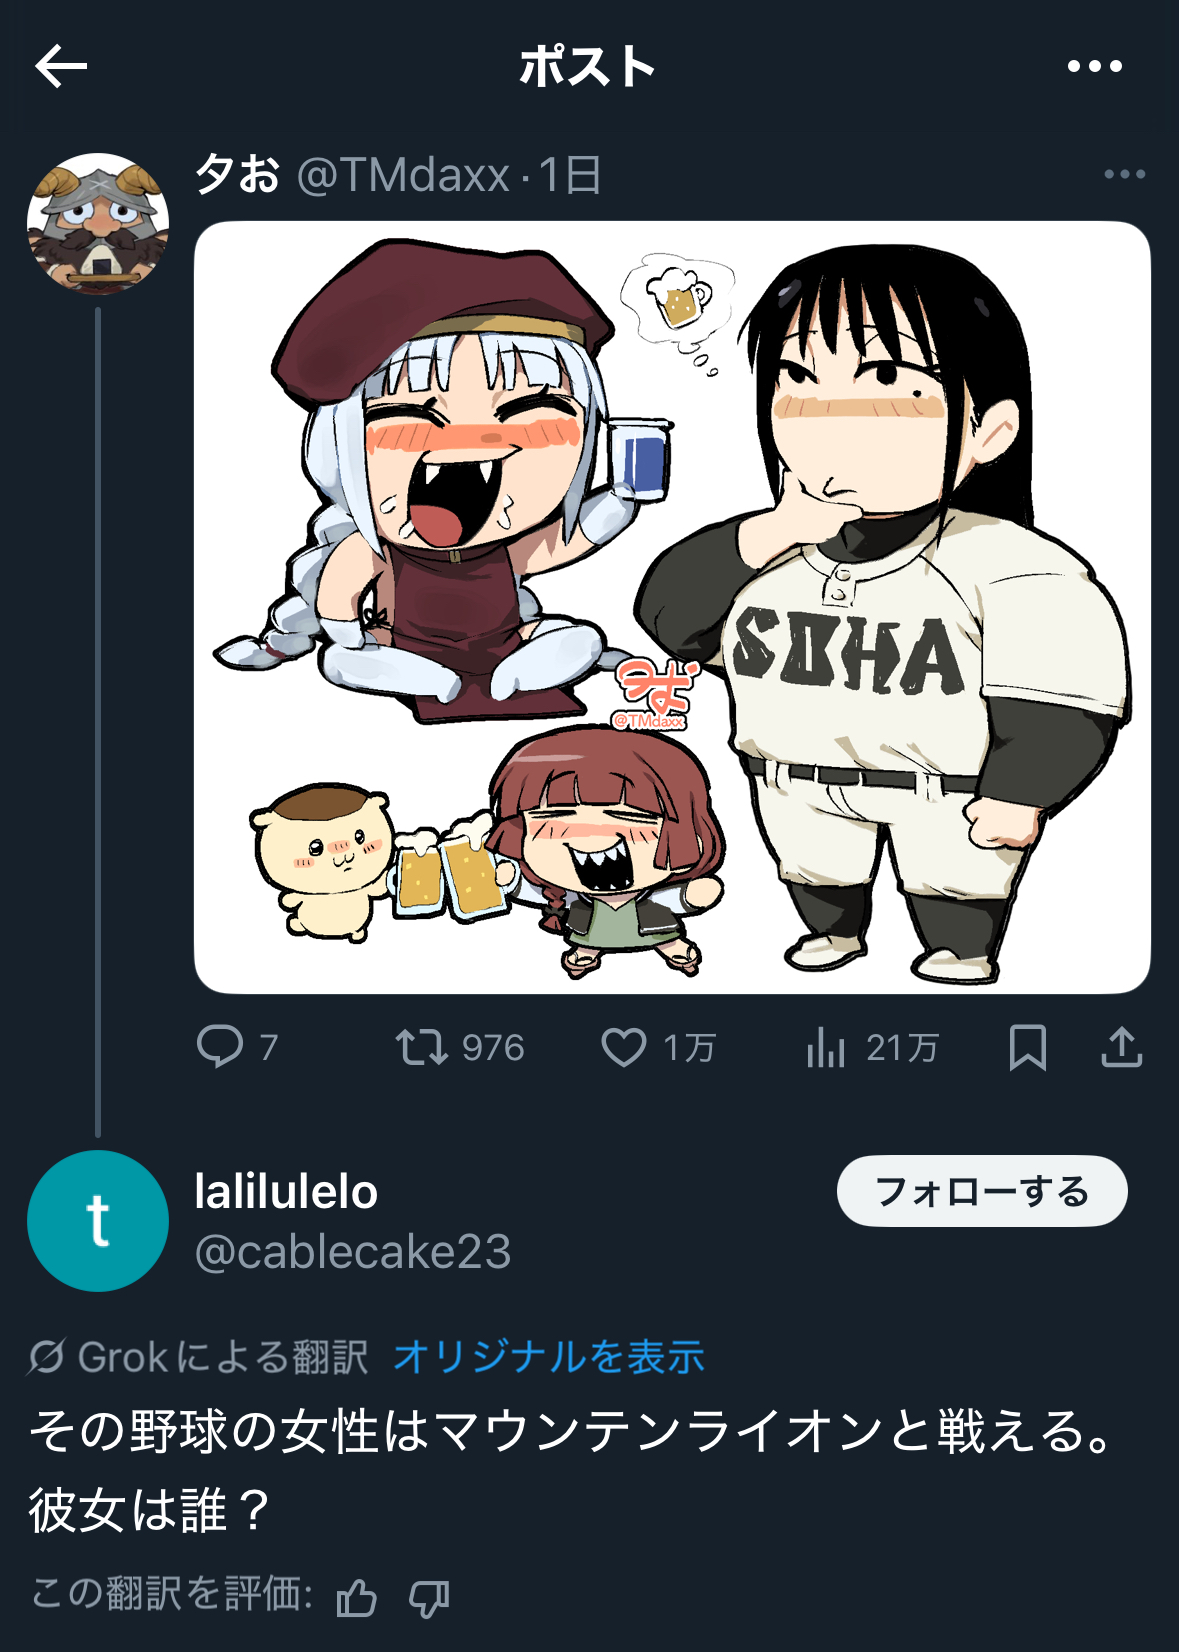Rate the translation with thumbs up

(x=356, y=1598)
